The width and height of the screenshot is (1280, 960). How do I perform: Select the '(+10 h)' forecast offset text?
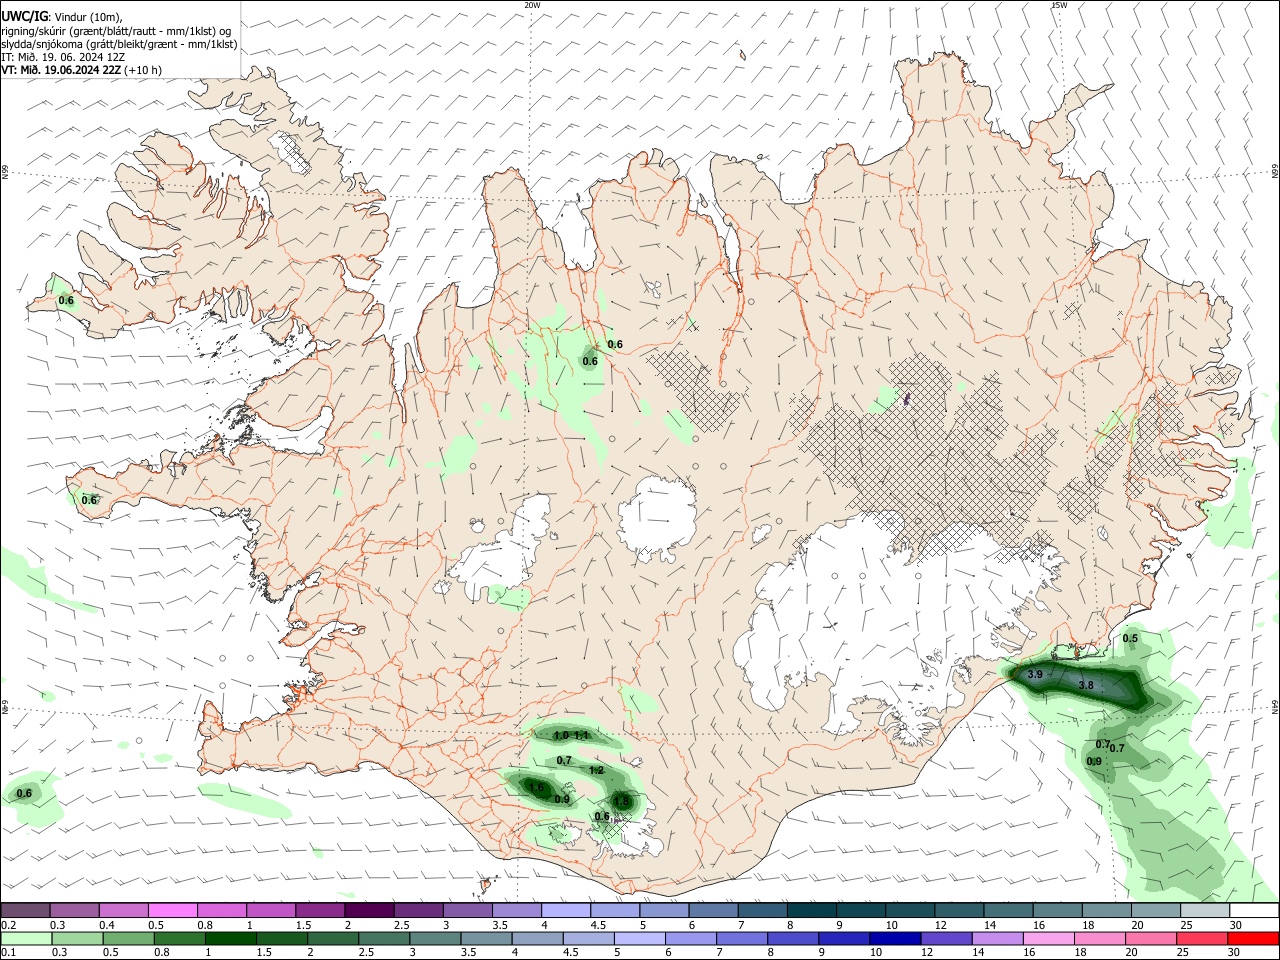pyautogui.click(x=143, y=70)
